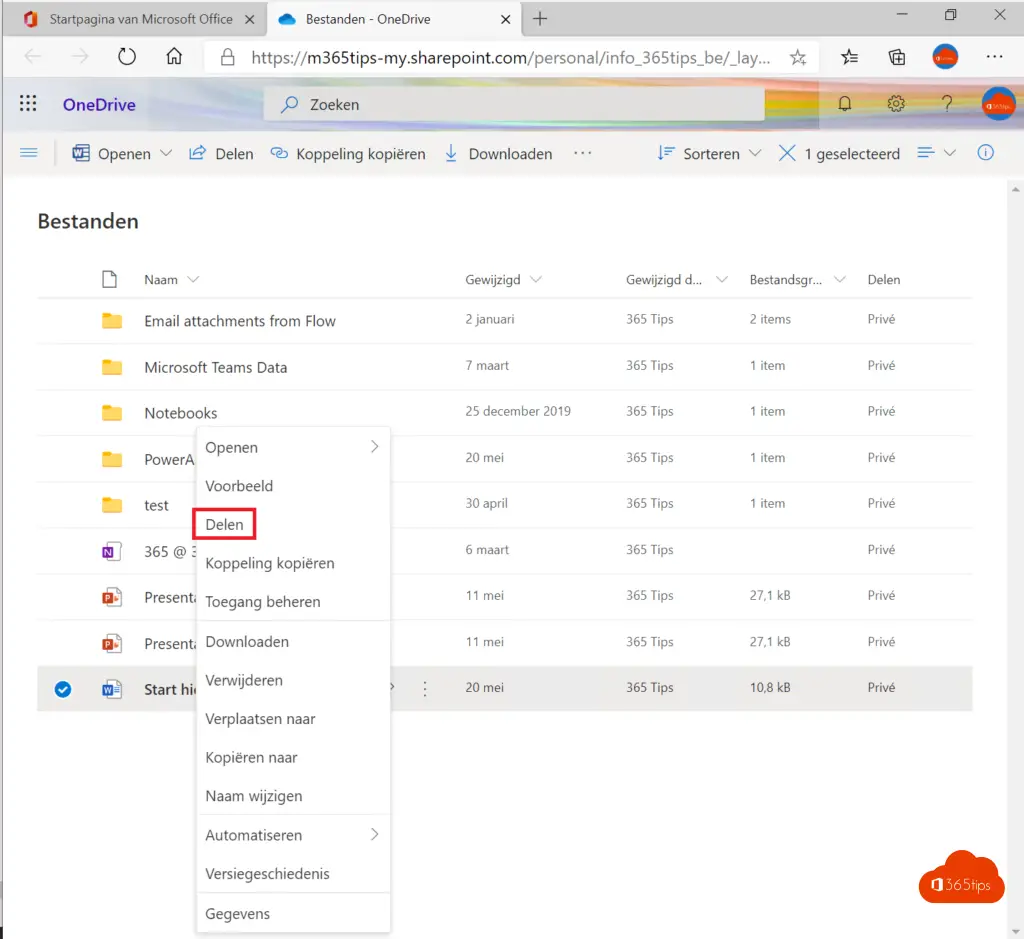Click the site lock icon in address bar

point(227,57)
